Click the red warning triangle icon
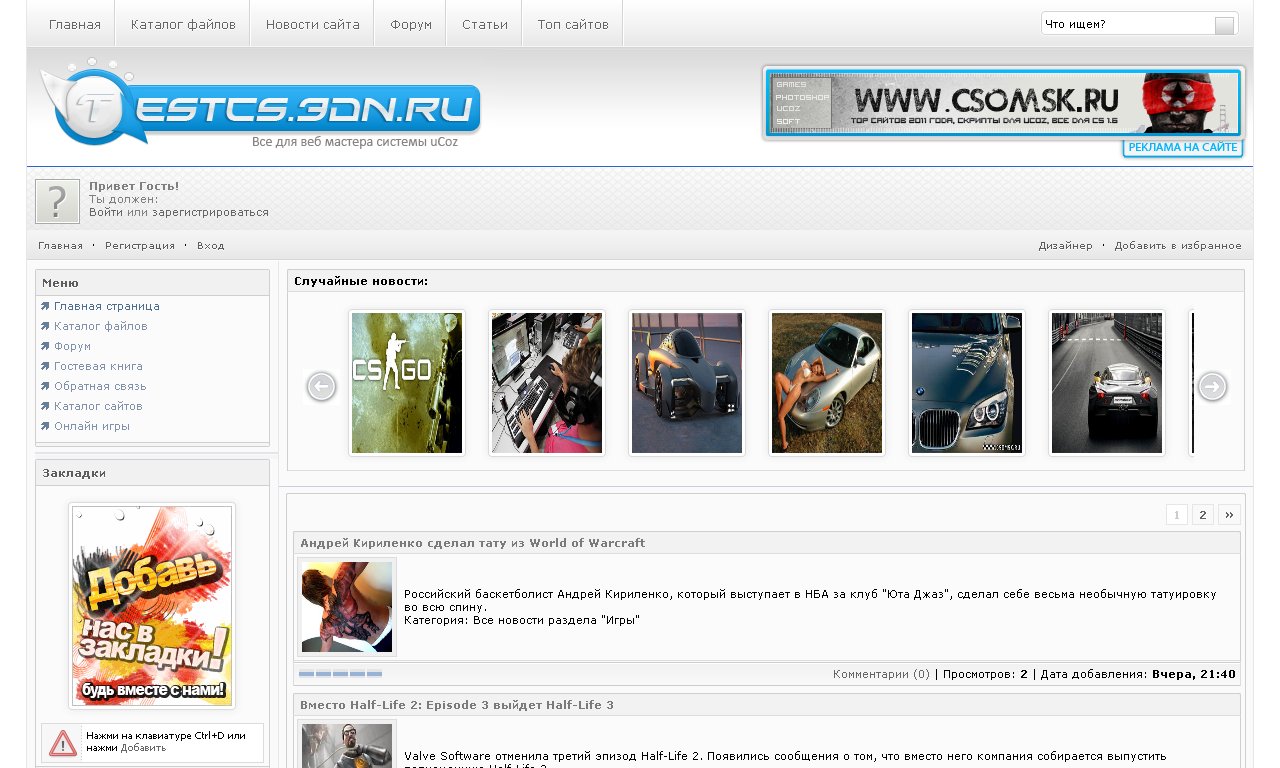This screenshot has width=1280, height=768. (63, 743)
